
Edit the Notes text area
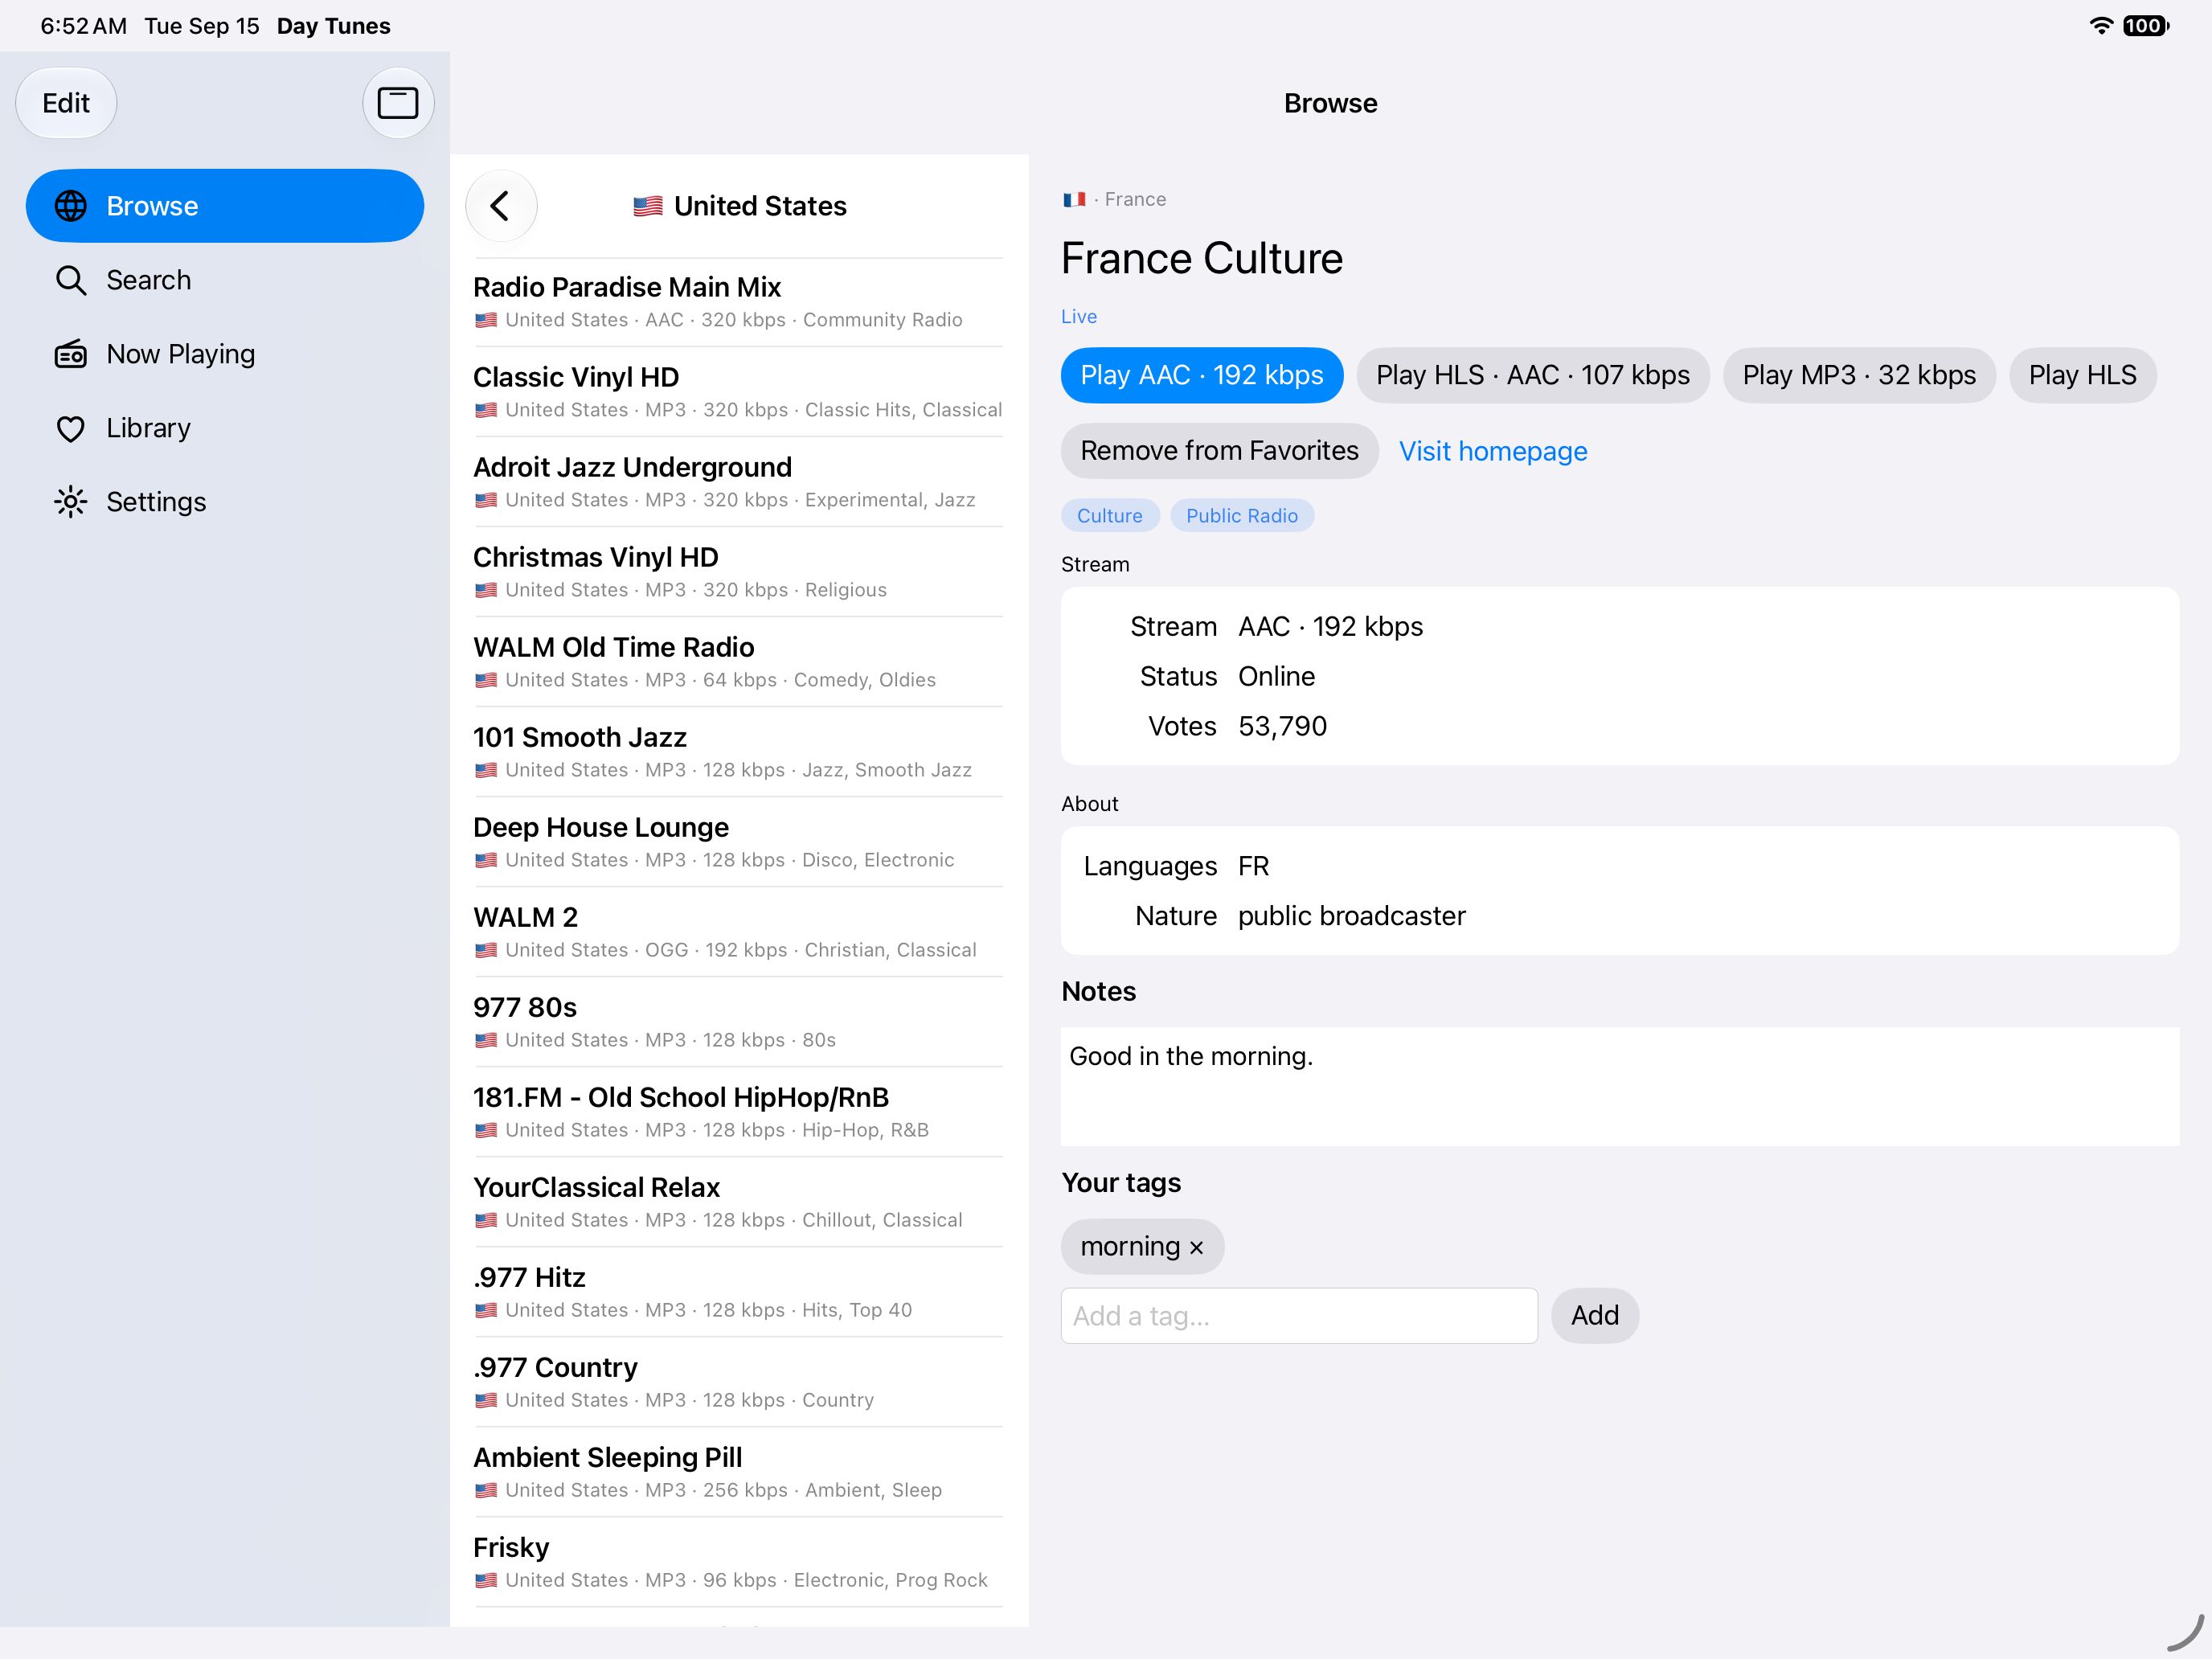[x=1620, y=1086]
